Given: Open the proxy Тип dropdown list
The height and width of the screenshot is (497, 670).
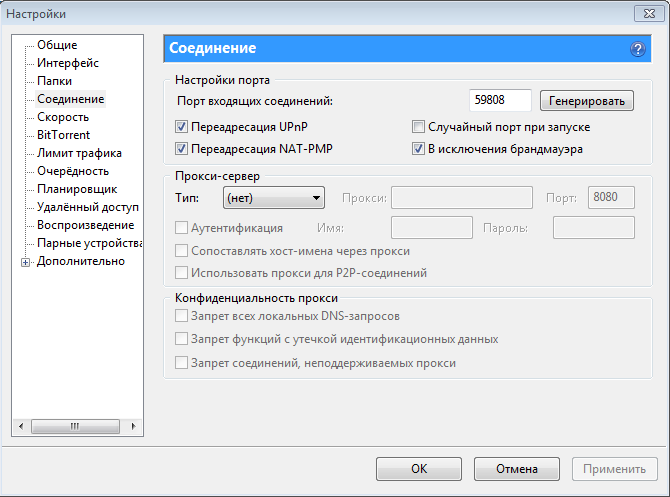Looking at the screenshot, I should coord(274,198).
